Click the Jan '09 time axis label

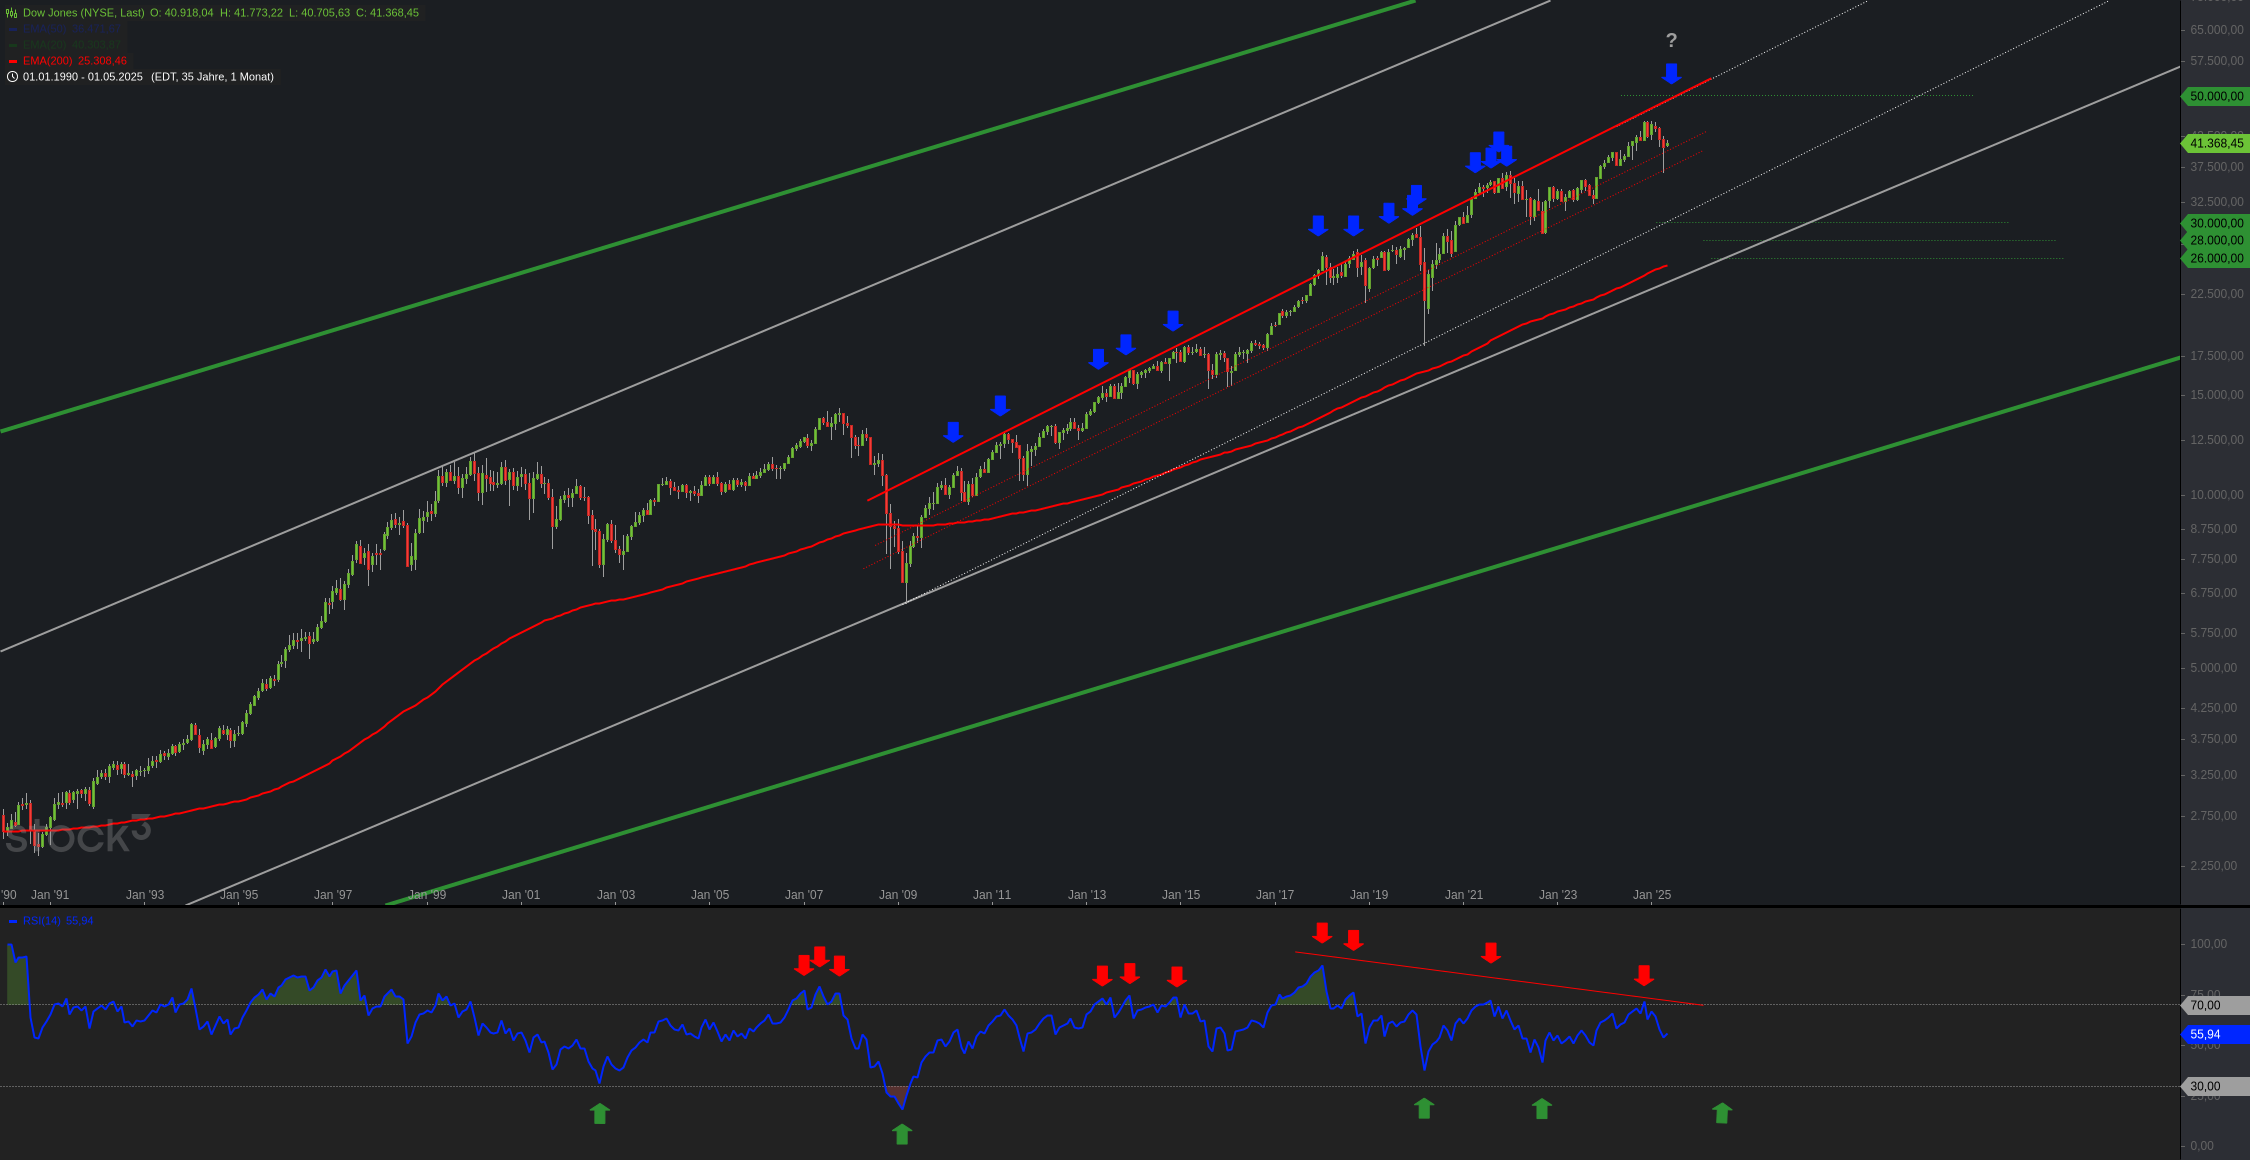898,895
